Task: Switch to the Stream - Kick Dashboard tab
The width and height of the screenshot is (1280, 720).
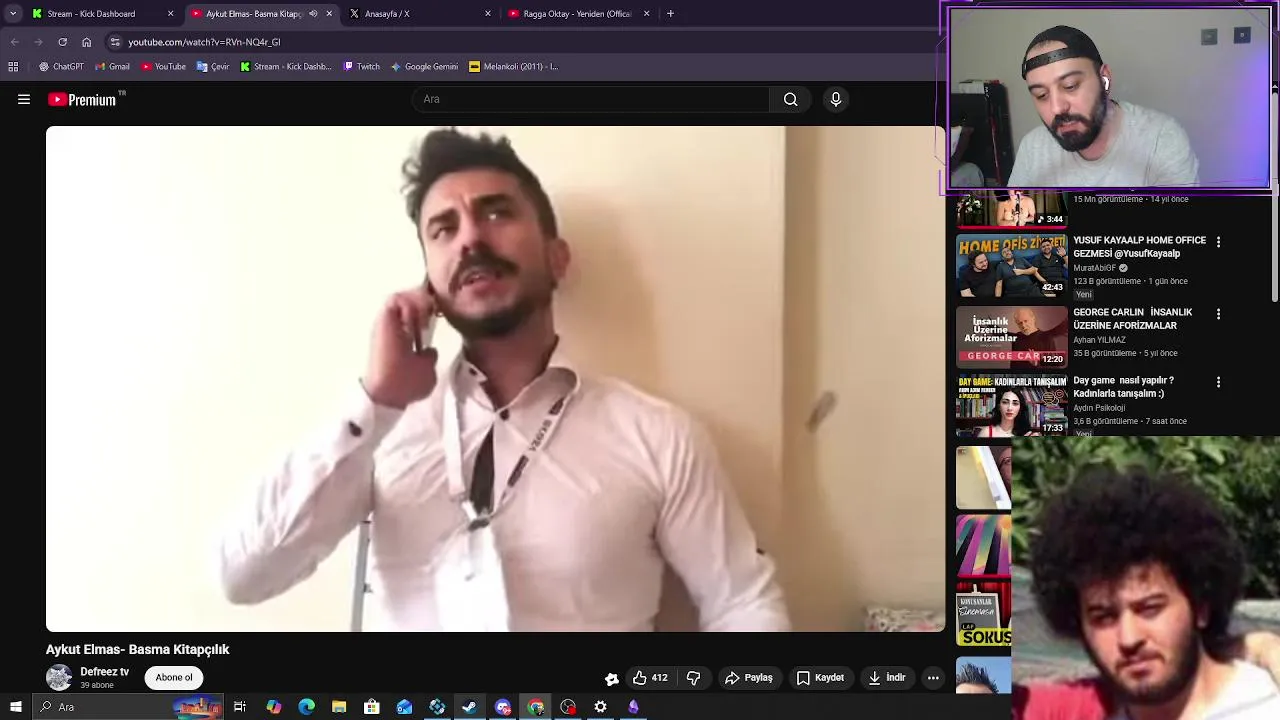Action: tap(100, 14)
